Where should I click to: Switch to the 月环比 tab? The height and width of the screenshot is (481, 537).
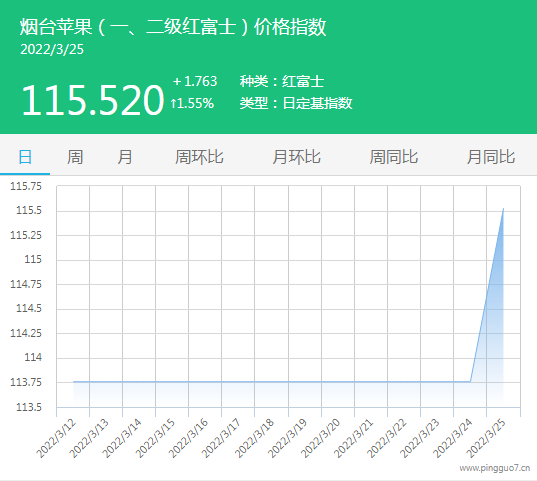[x=296, y=157]
